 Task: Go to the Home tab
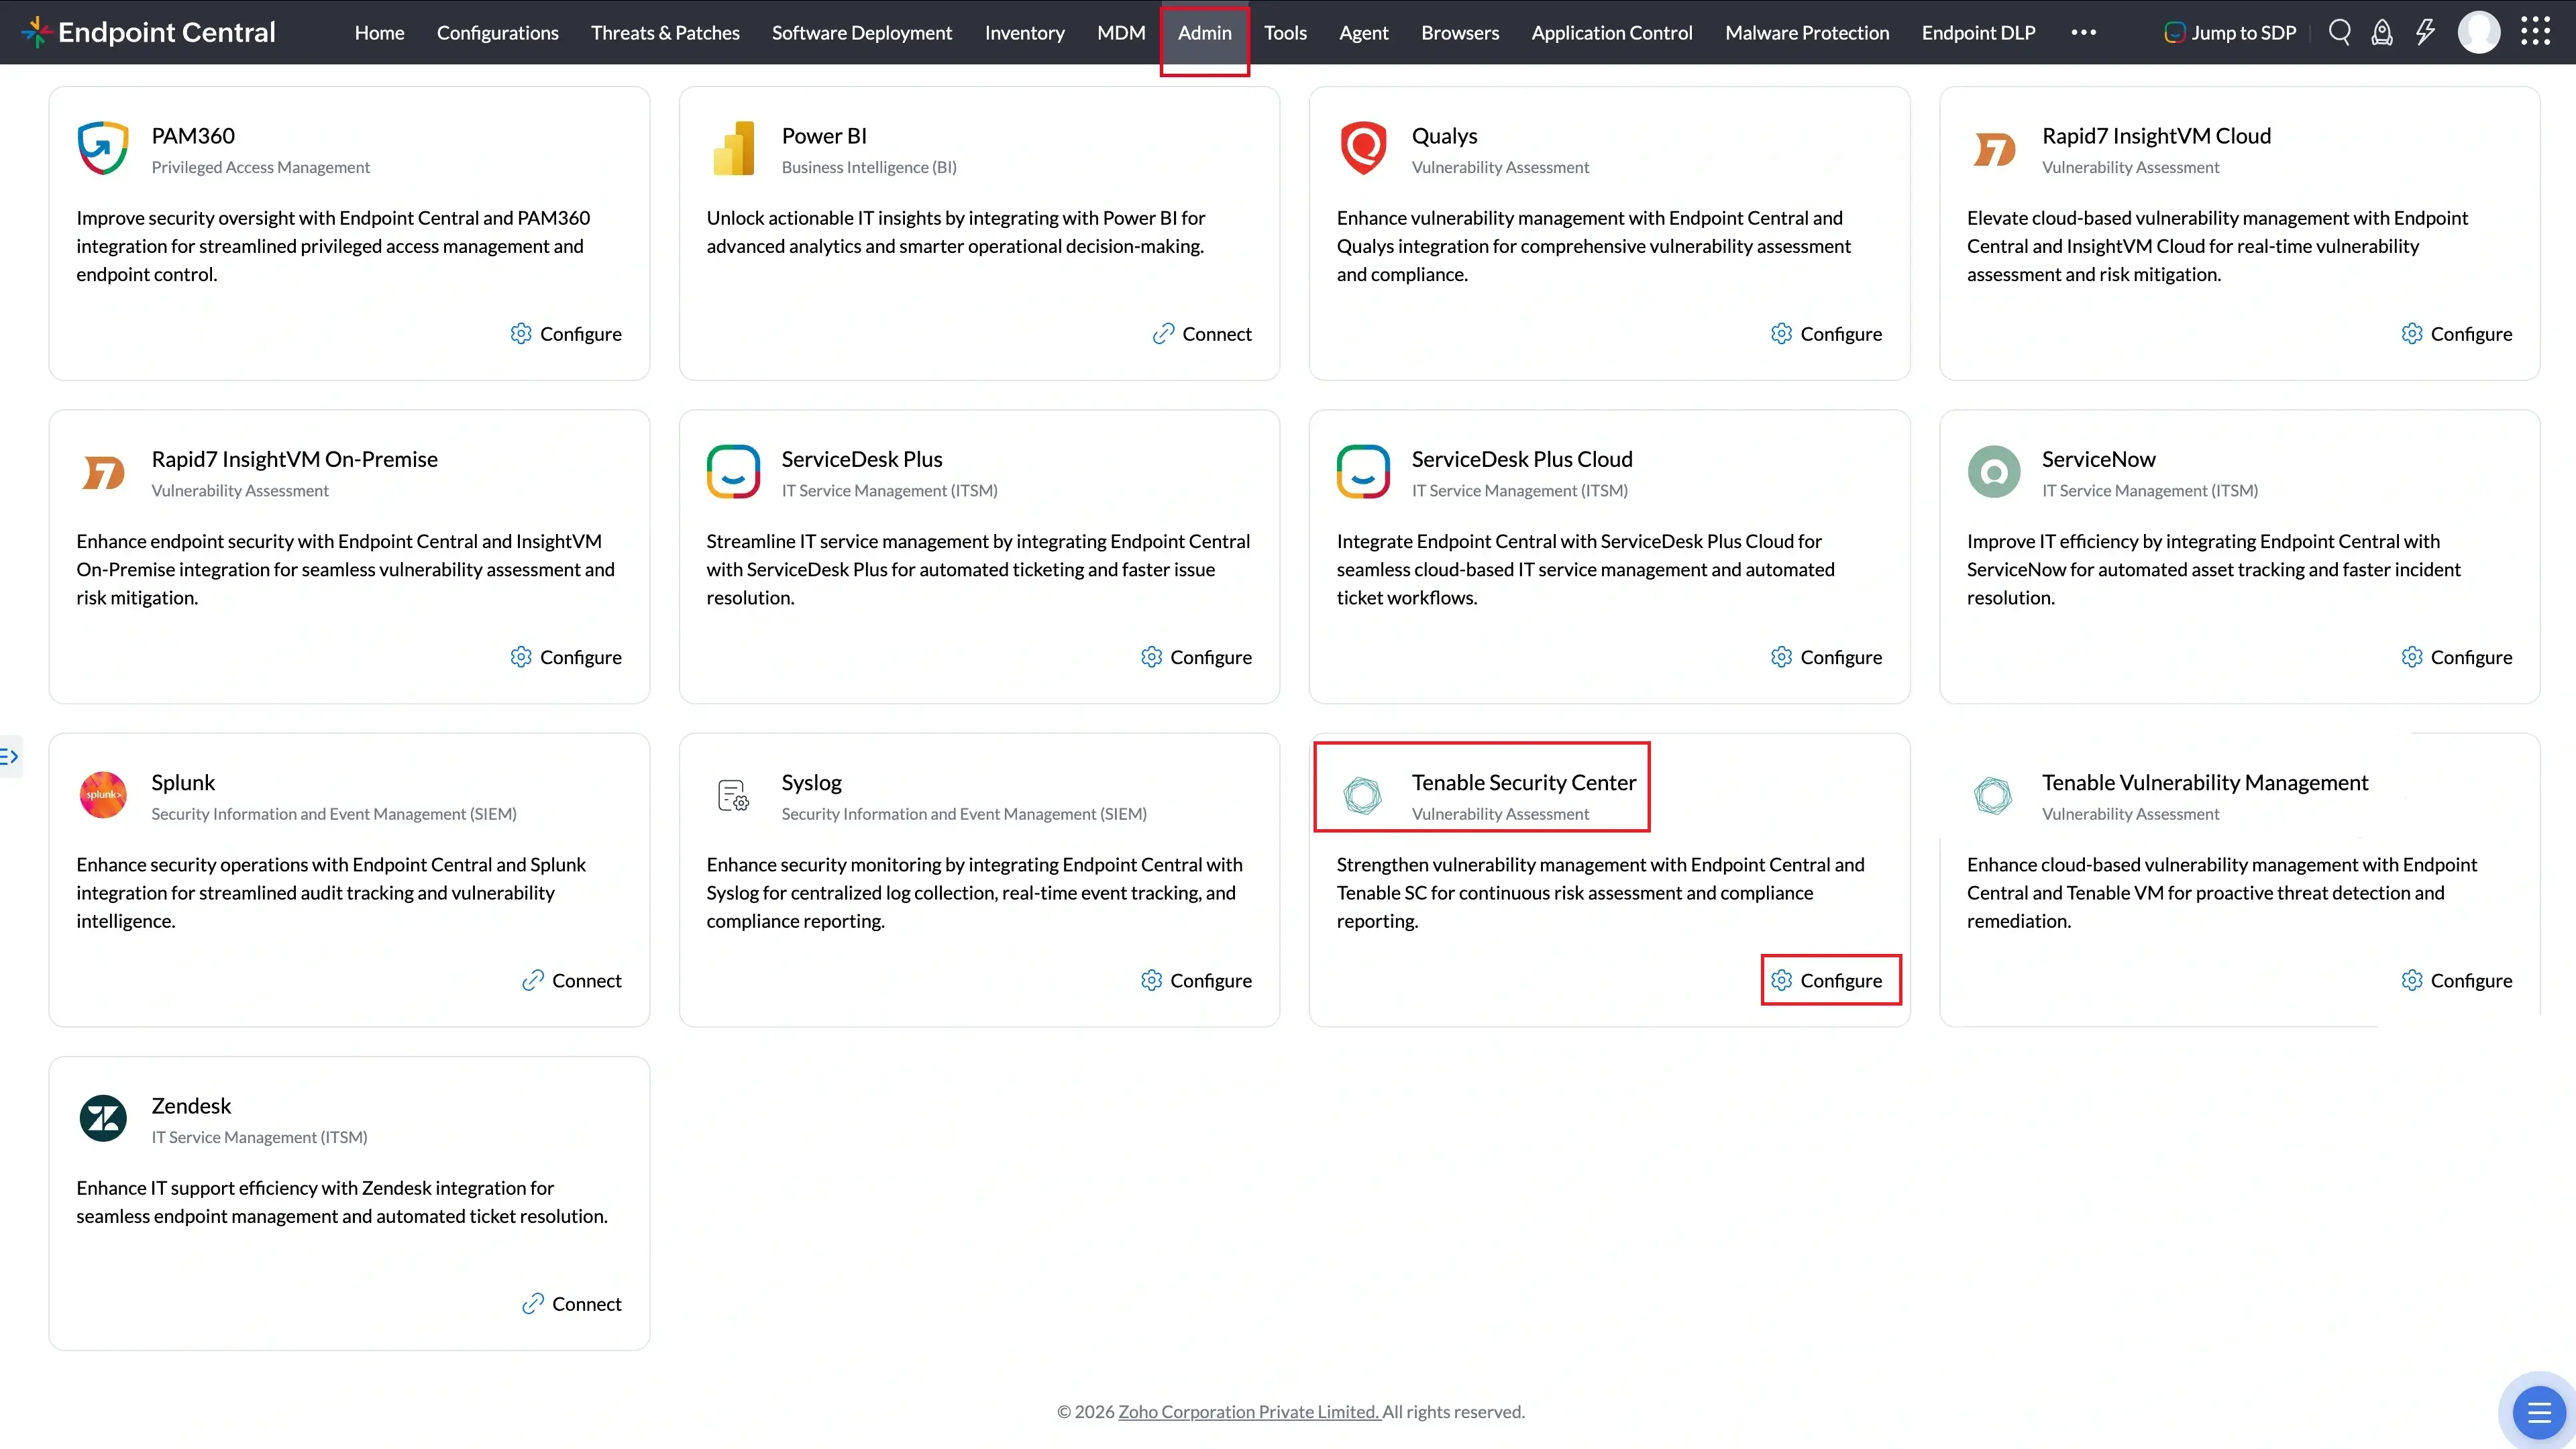click(x=379, y=32)
